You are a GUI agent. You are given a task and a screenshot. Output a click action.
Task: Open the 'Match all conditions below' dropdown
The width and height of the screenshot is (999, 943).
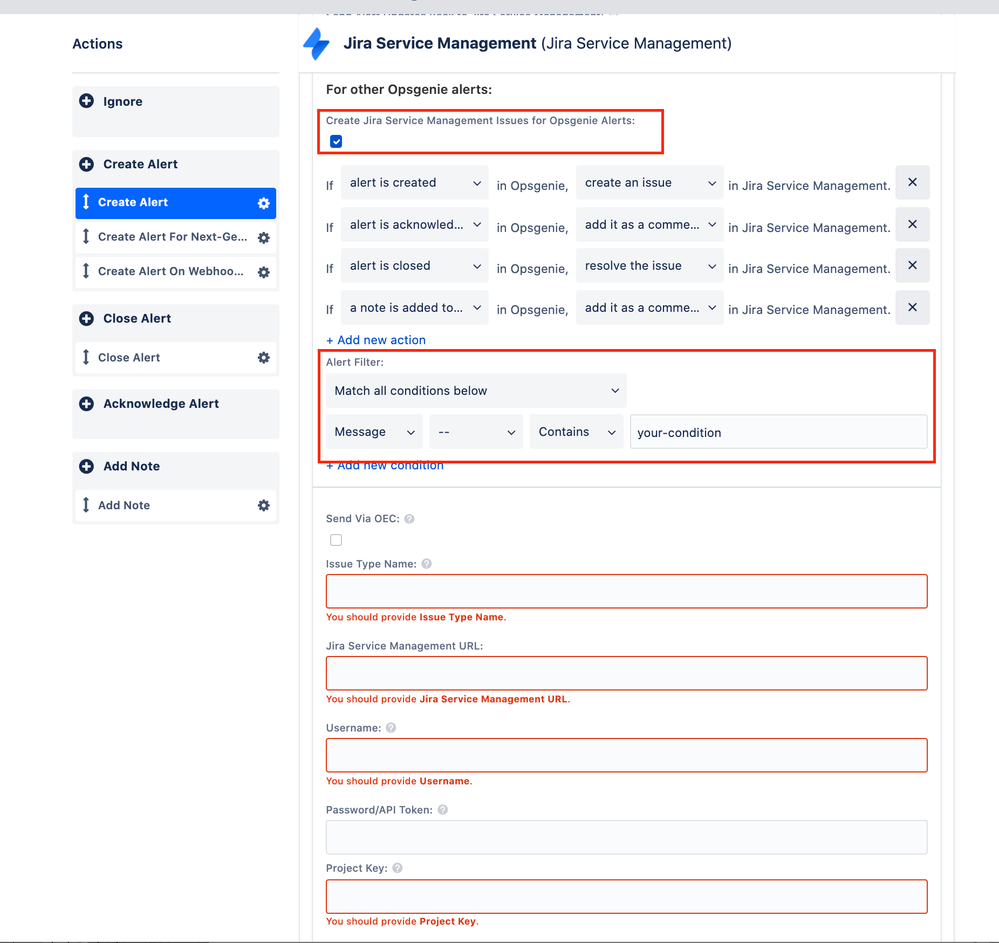[x=476, y=391]
